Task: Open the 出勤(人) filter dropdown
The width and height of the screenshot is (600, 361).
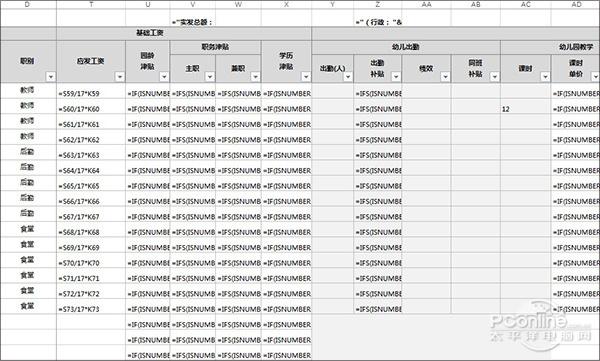Action: pos(348,77)
